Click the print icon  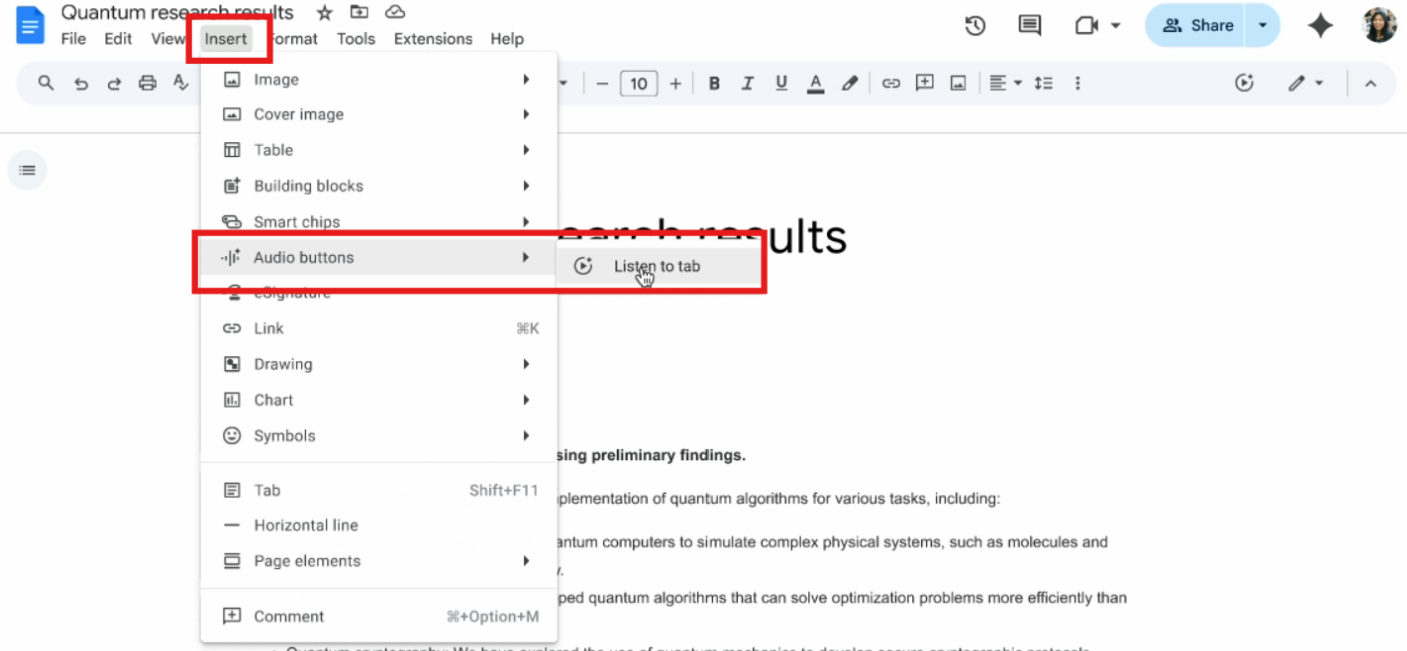point(147,84)
